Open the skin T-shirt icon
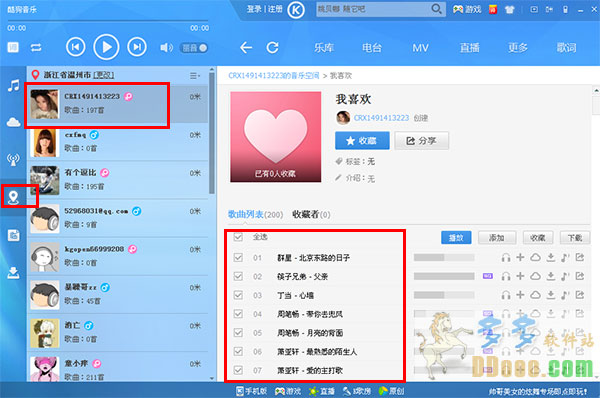 (509, 10)
